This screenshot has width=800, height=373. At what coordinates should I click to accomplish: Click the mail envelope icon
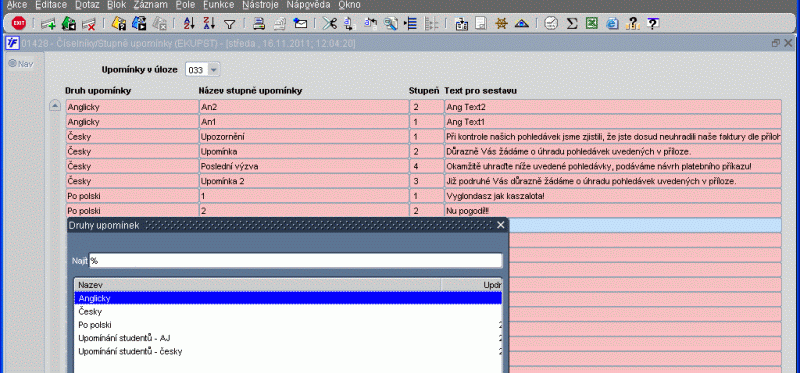coord(301,23)
